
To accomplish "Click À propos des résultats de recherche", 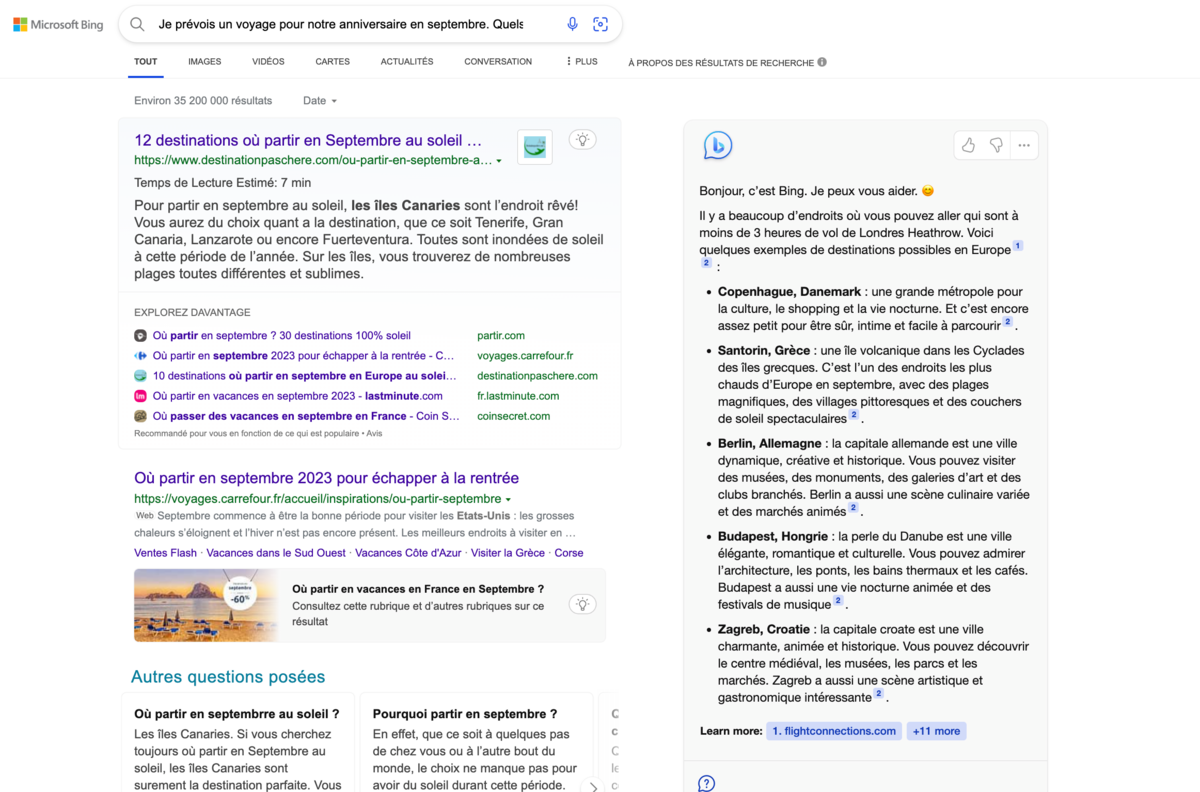I will 721,62.
